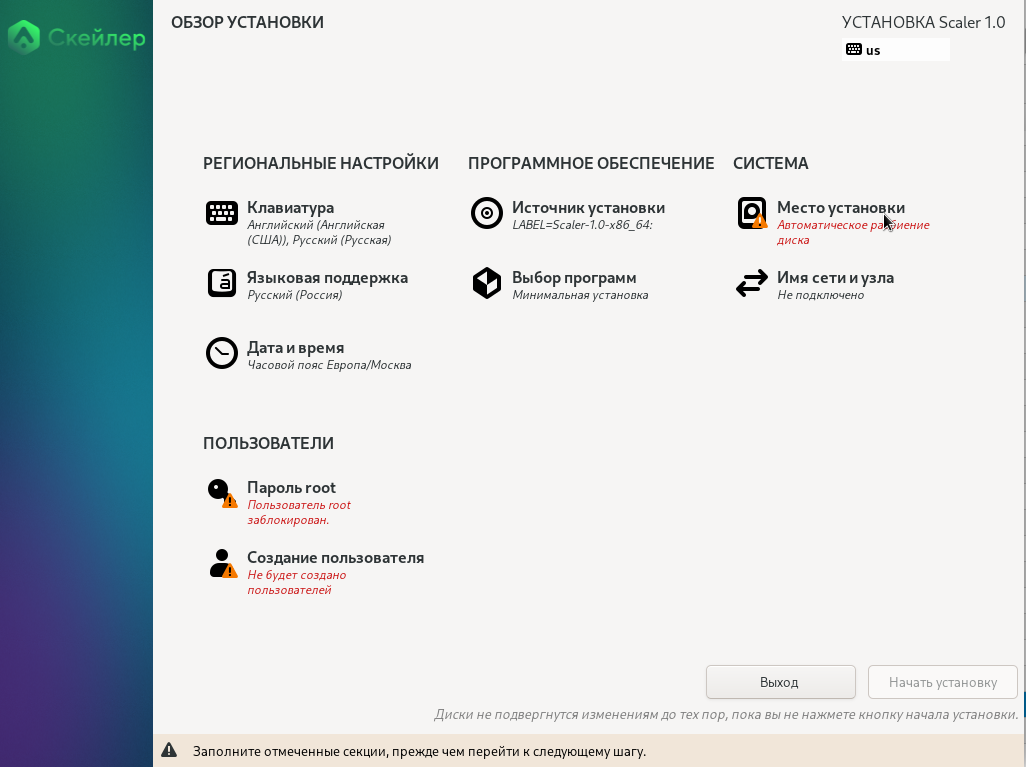Screen dimensions: 1026x767
Task: Open the disk icon for Место установки
Action: [x=752, y=213]
